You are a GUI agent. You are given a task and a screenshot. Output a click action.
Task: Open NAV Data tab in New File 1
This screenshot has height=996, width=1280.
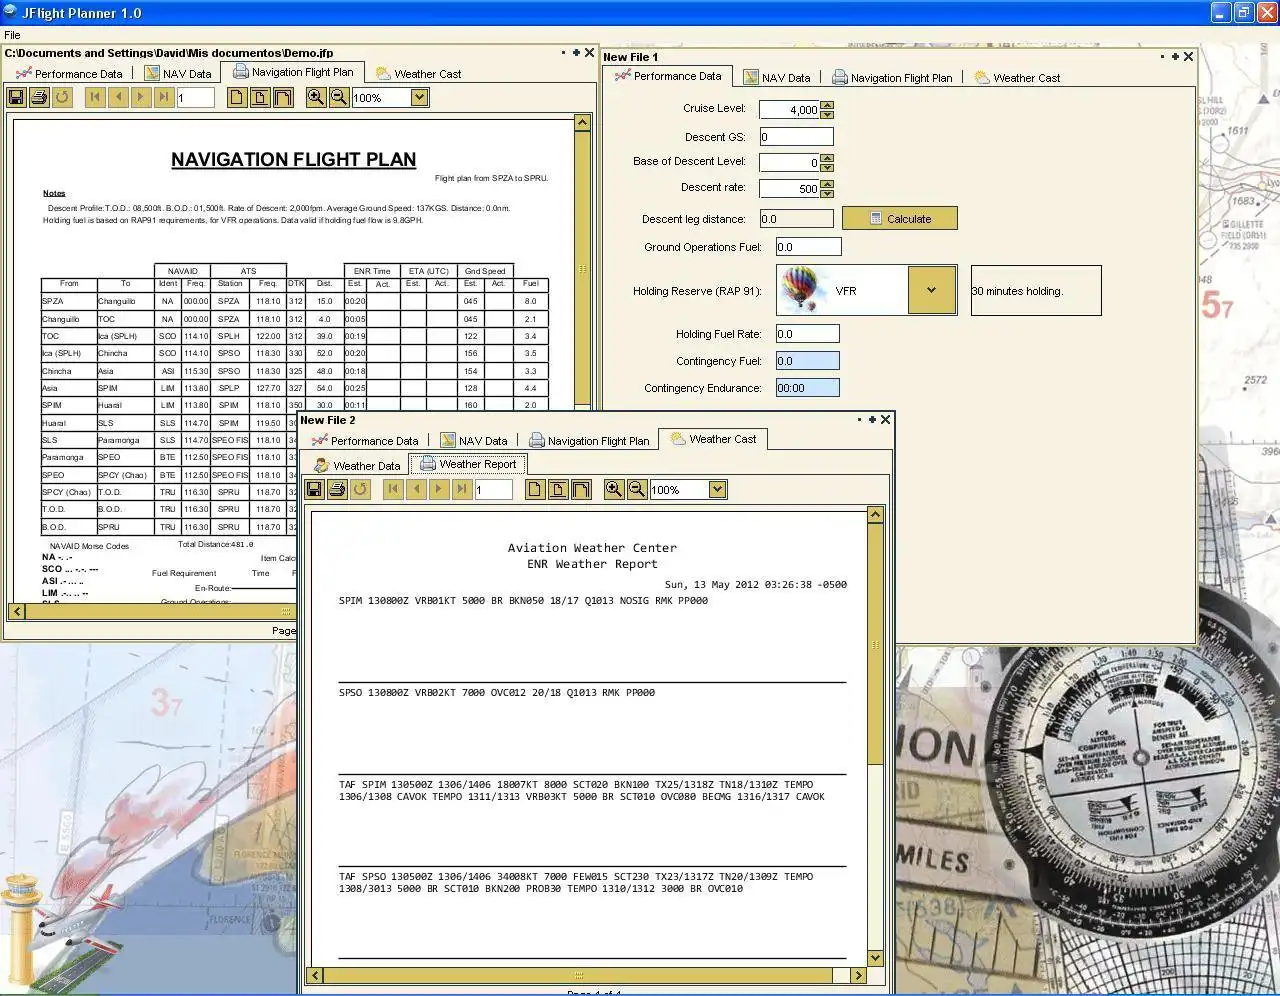pos(777,77)
